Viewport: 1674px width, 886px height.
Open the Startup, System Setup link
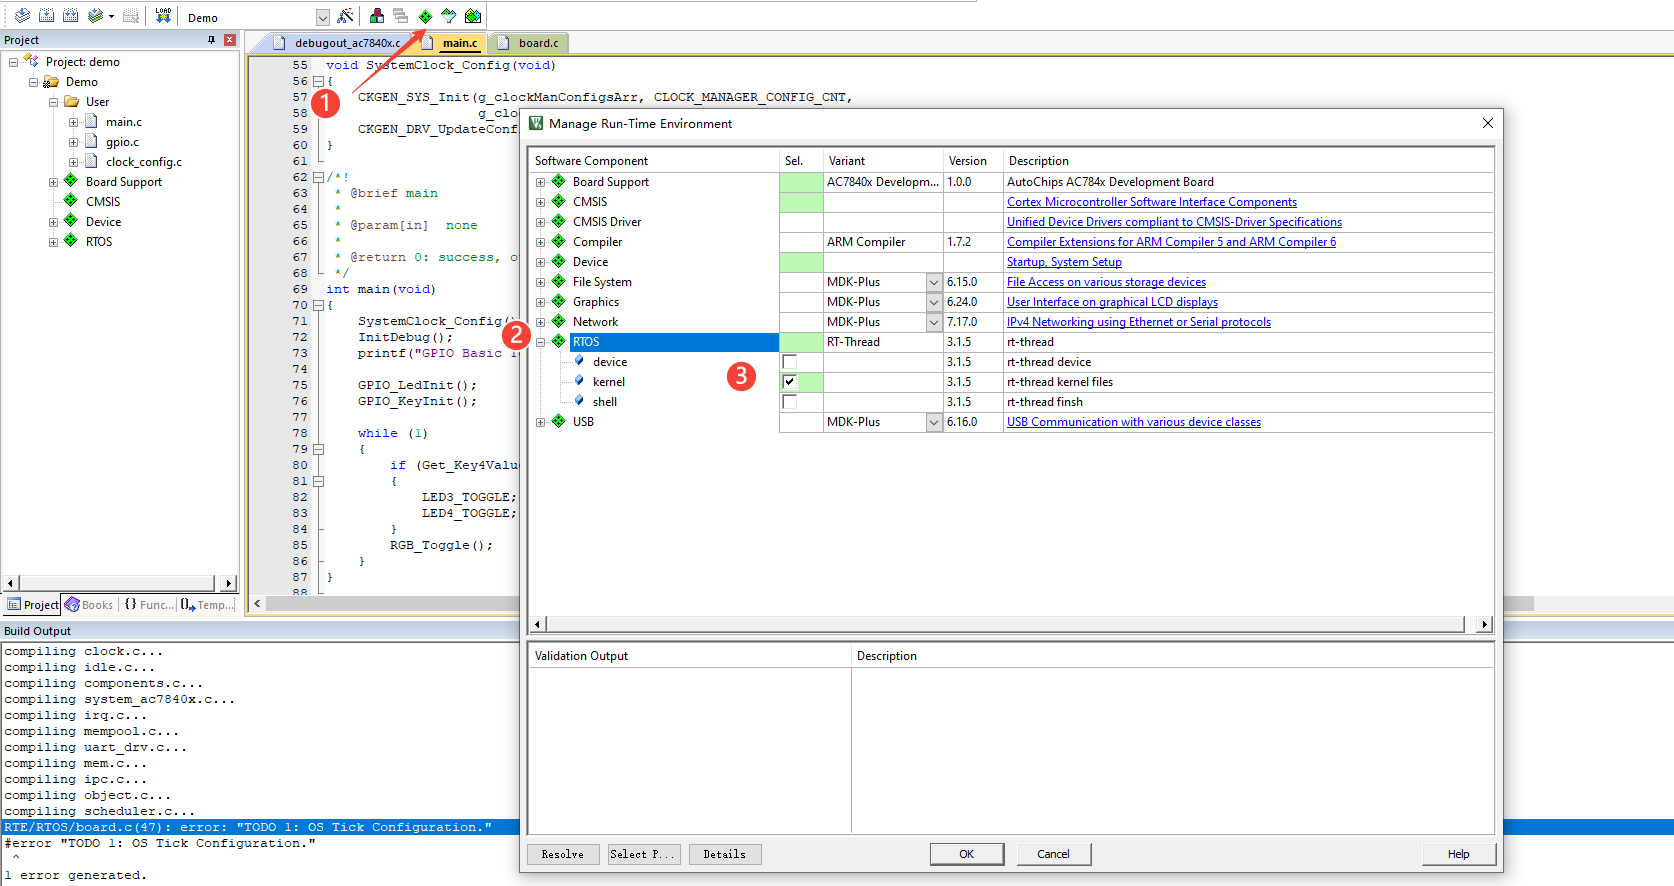coord(1064,262)
